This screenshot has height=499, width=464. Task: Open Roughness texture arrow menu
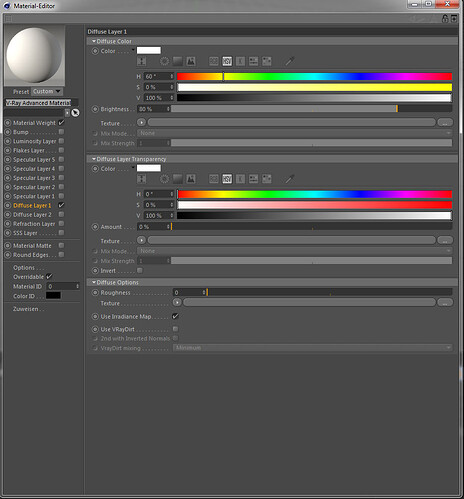point(177,302)
